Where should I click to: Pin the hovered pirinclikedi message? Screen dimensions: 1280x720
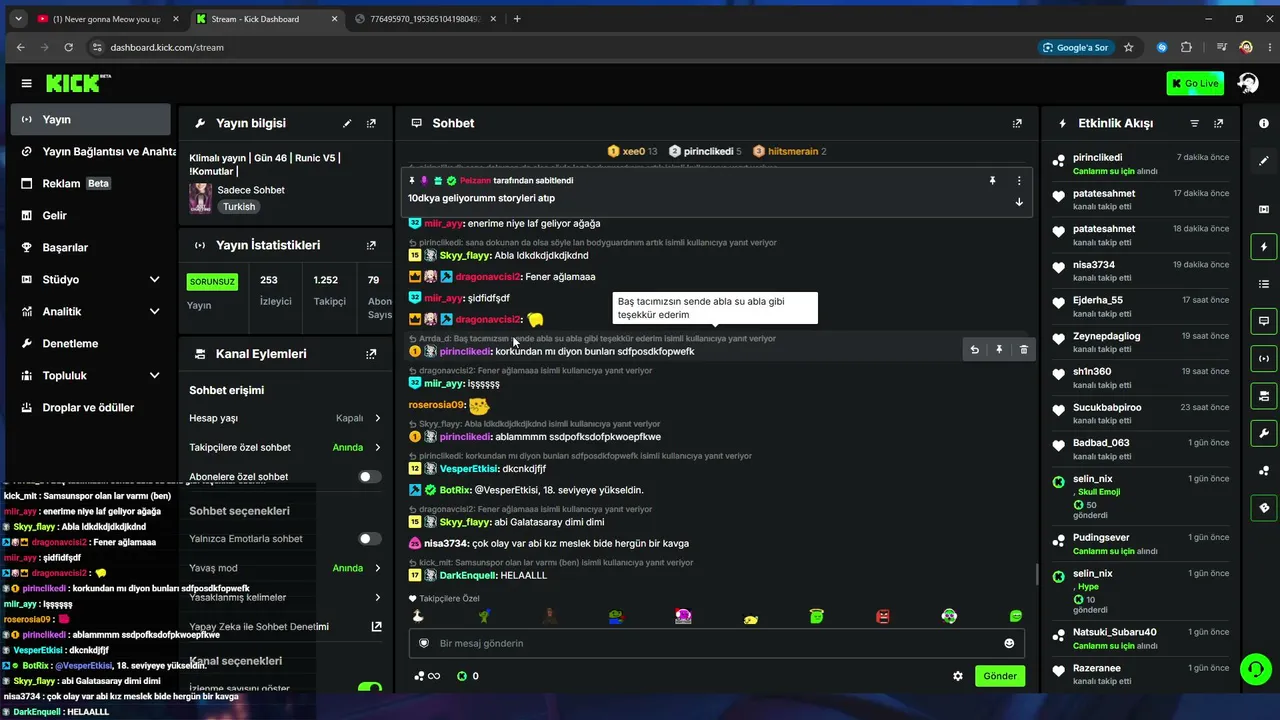[x=999, y=350]
